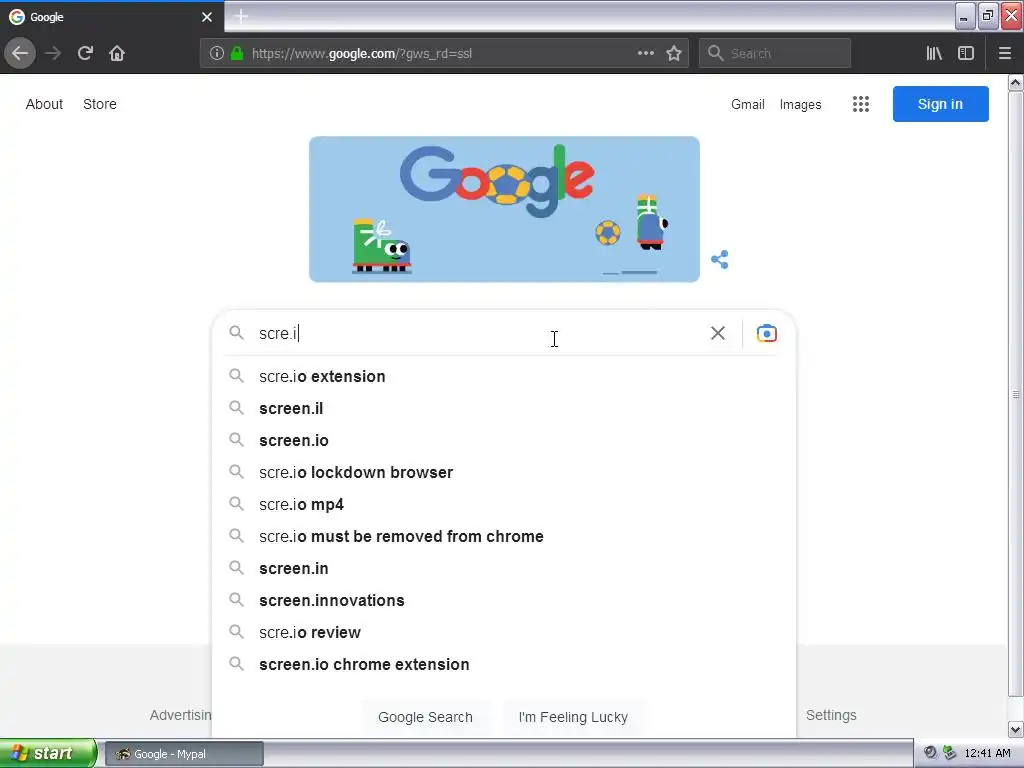Search by image with camera icon
This screenshot has width=1024, height=768.
point(767,333)
